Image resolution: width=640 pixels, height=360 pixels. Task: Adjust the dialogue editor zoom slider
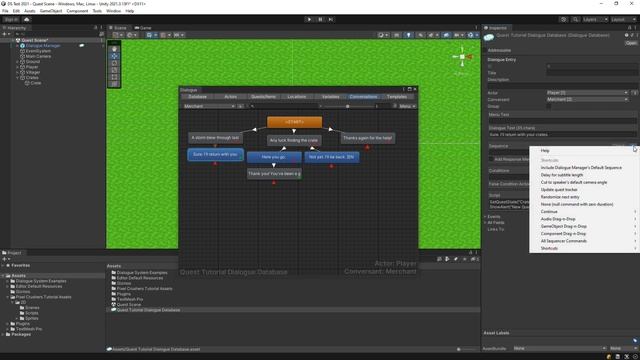point(347,106)
